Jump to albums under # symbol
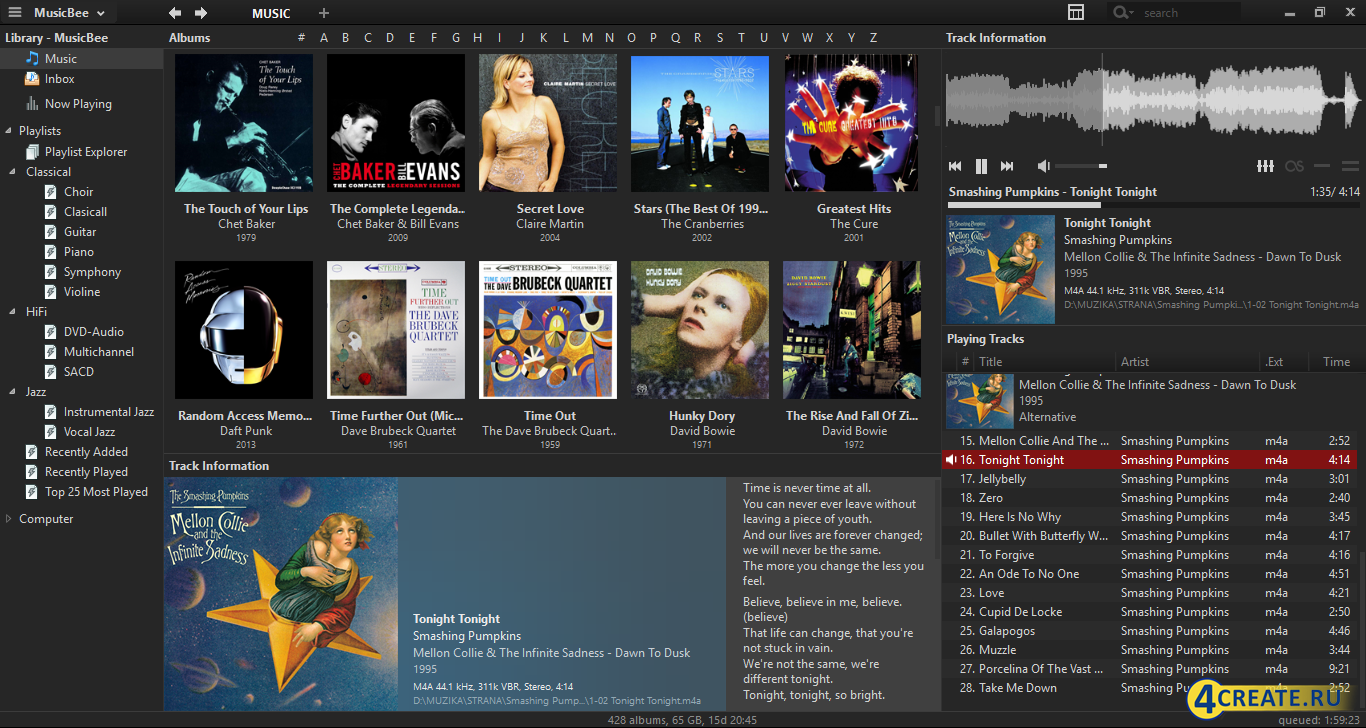This screenshot has height=728, width=1366. [x=301, y=38]
